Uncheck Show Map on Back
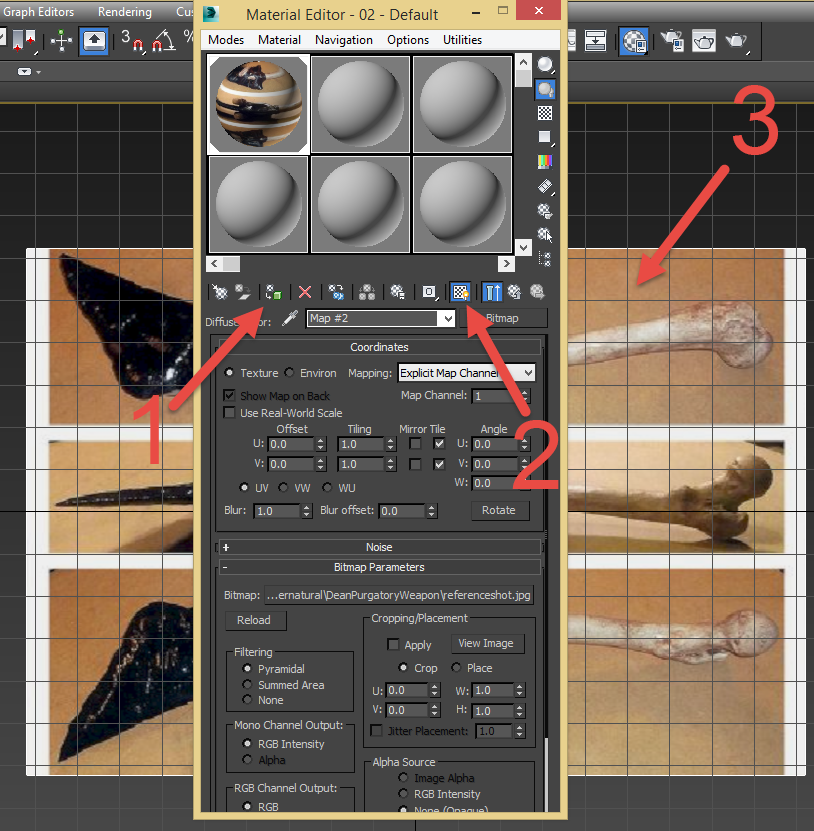The width and height of the screenshot is (814, 831). (230, 395)
